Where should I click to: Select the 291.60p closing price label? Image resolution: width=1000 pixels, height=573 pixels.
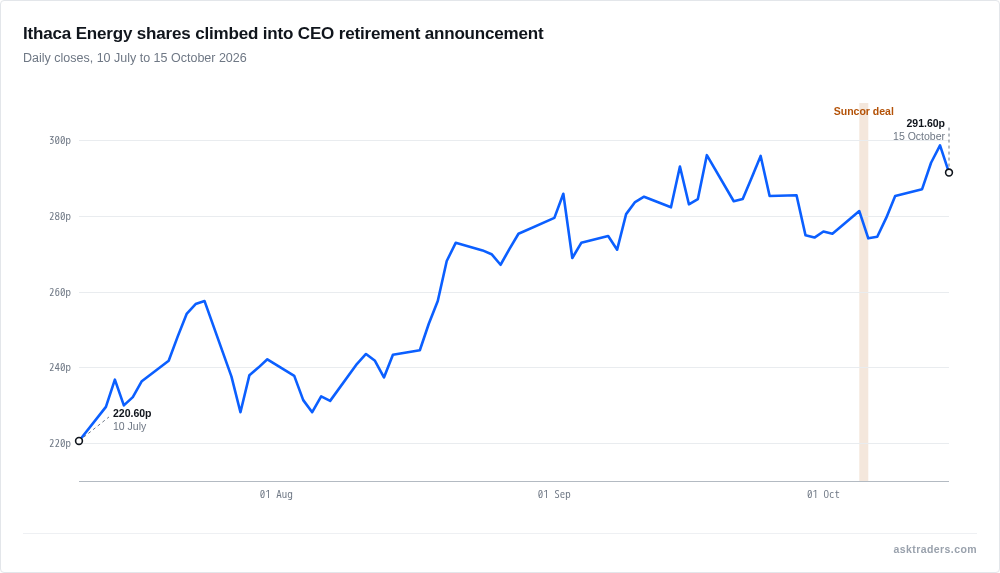coord(925,123)
